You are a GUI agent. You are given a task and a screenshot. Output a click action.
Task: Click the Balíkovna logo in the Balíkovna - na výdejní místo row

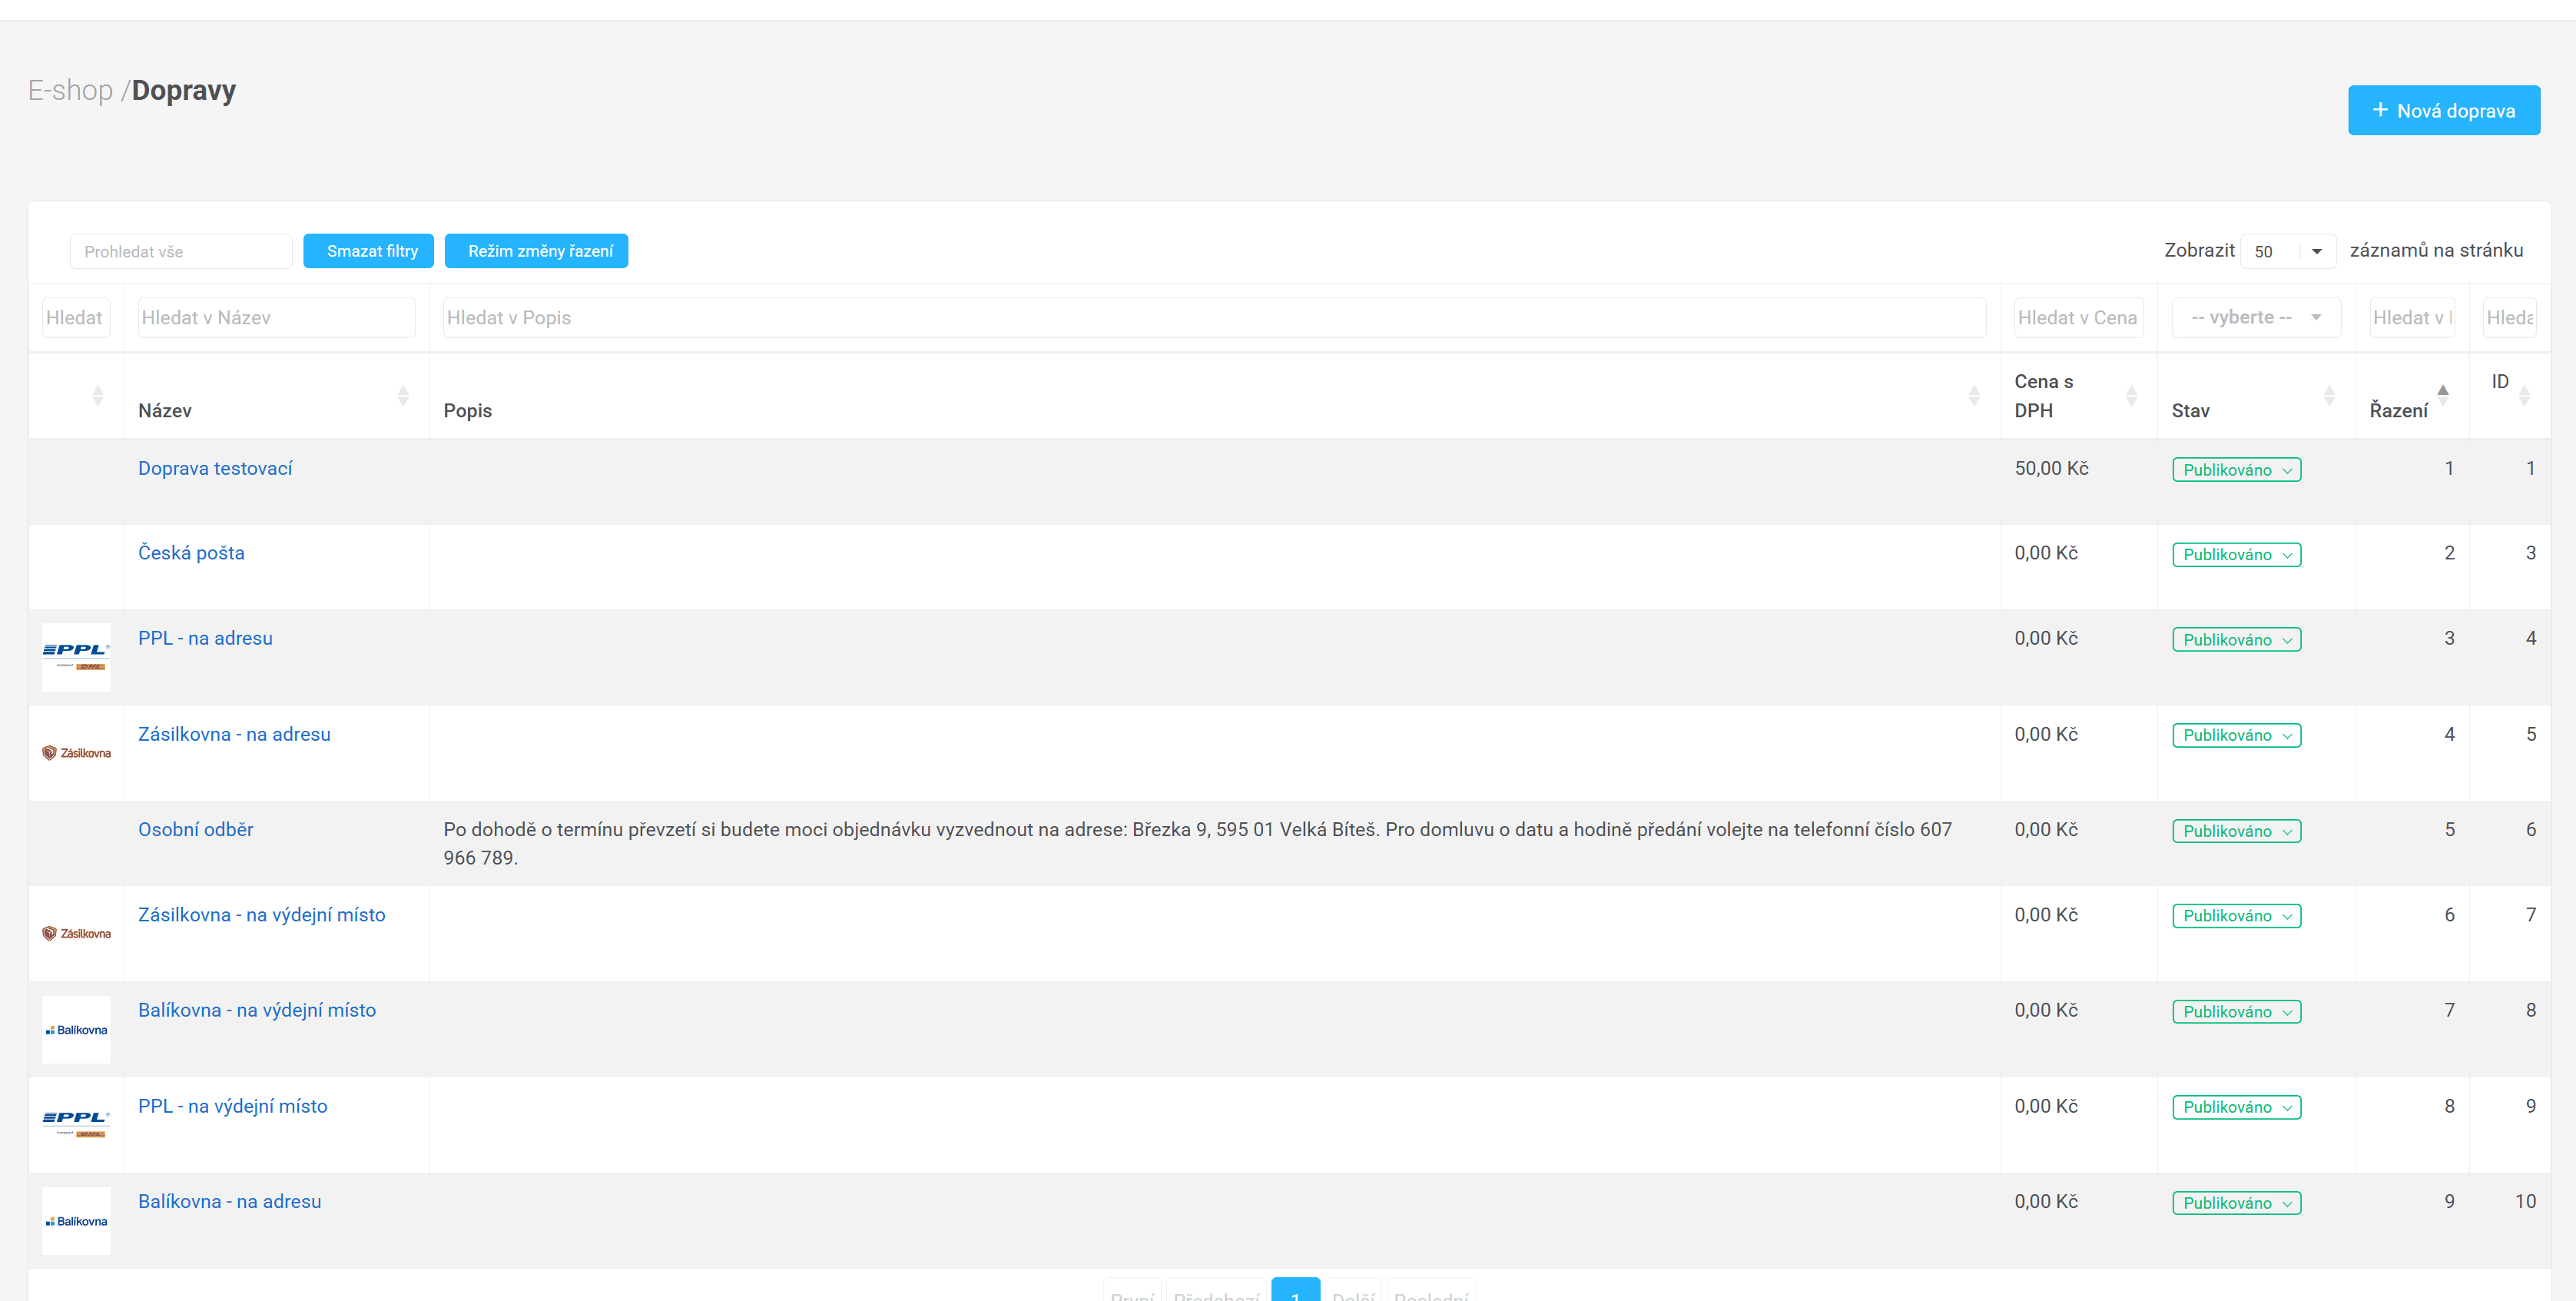76,1029
